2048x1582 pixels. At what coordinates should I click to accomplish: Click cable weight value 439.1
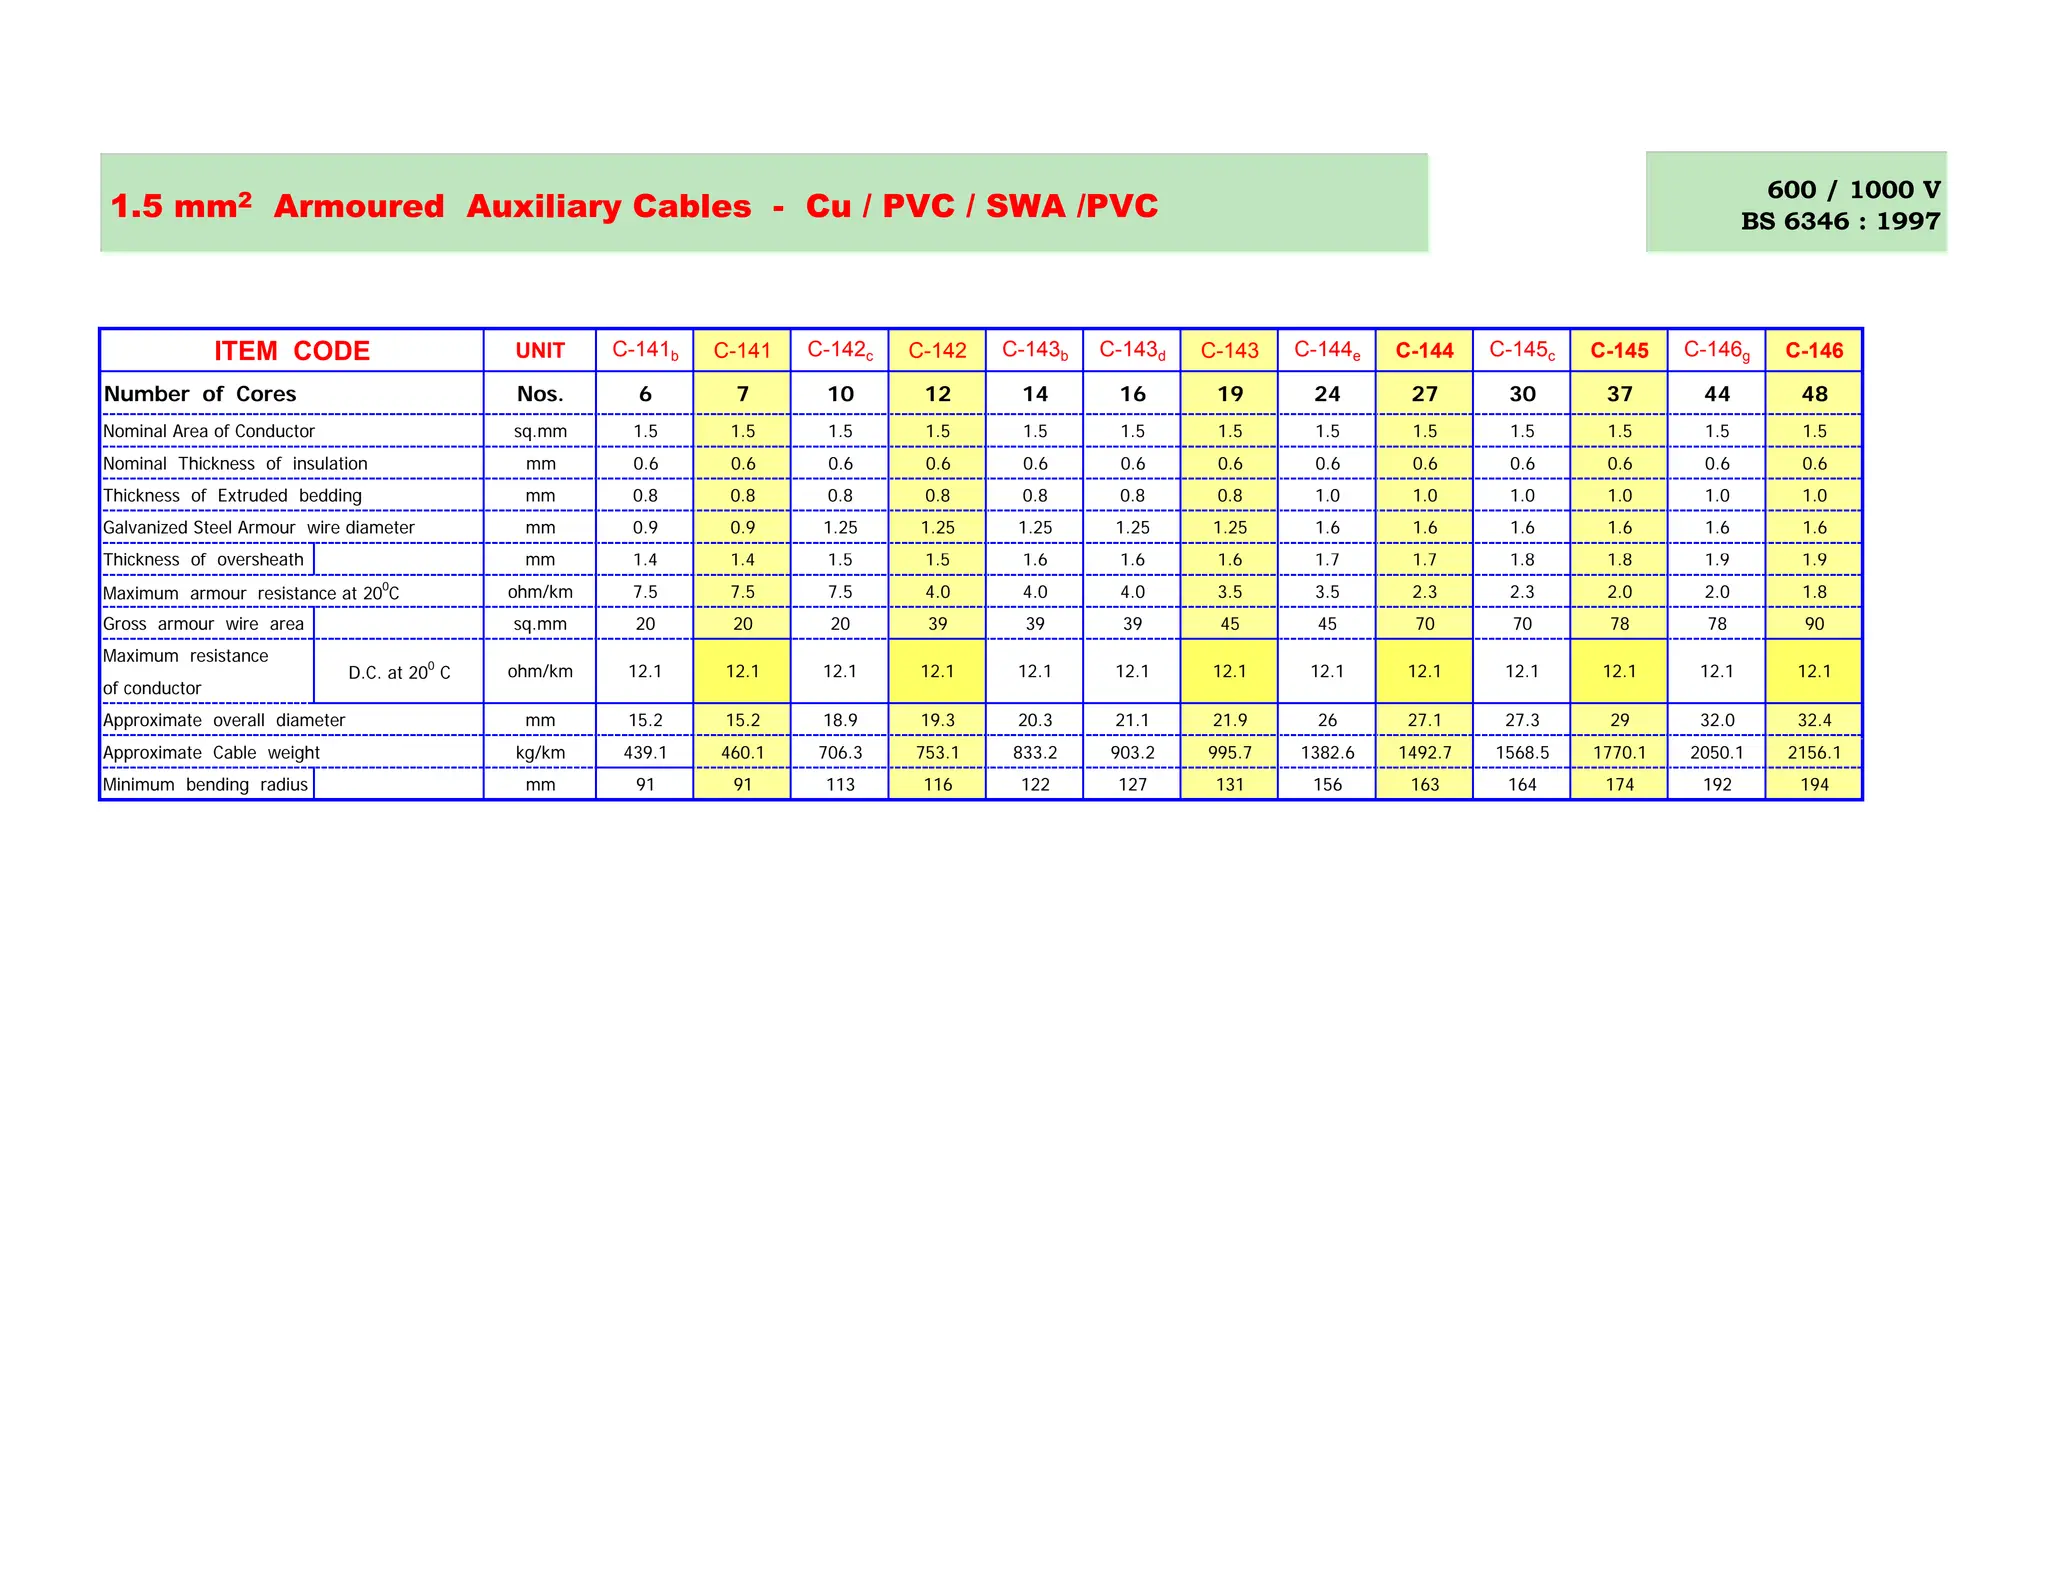(645, 753)
